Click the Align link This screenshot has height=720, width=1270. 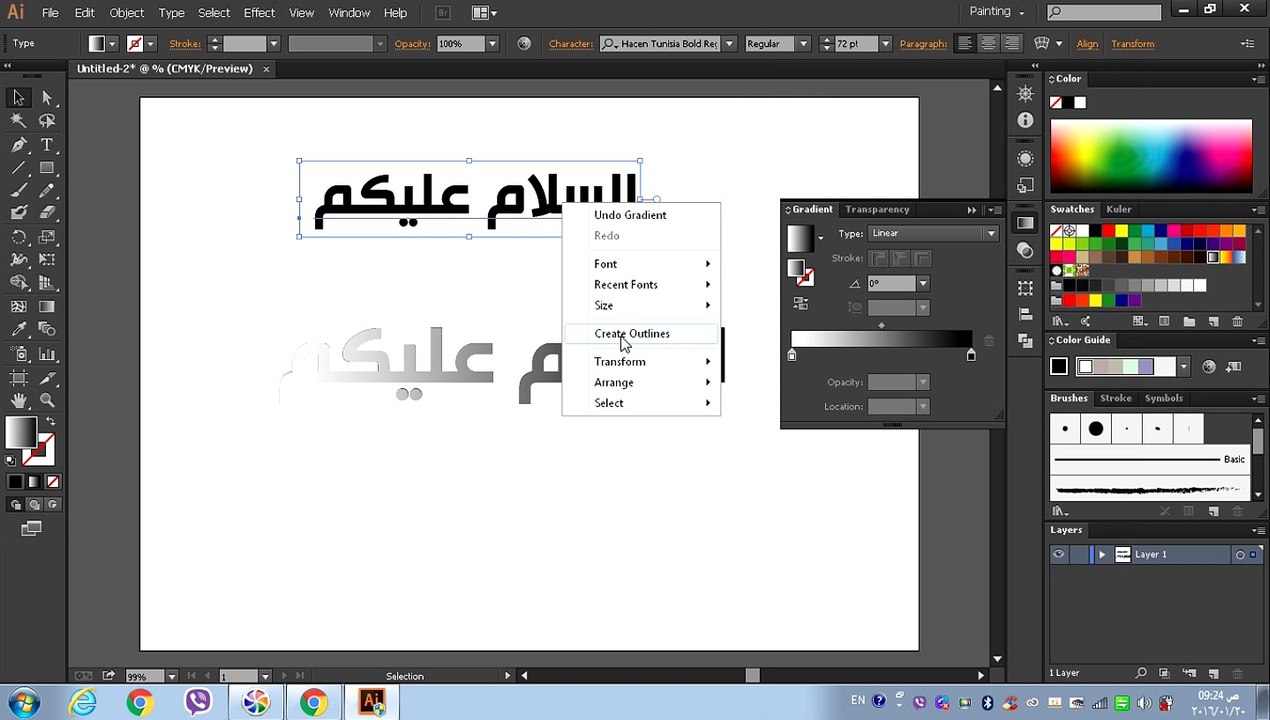coord(1087,44)
